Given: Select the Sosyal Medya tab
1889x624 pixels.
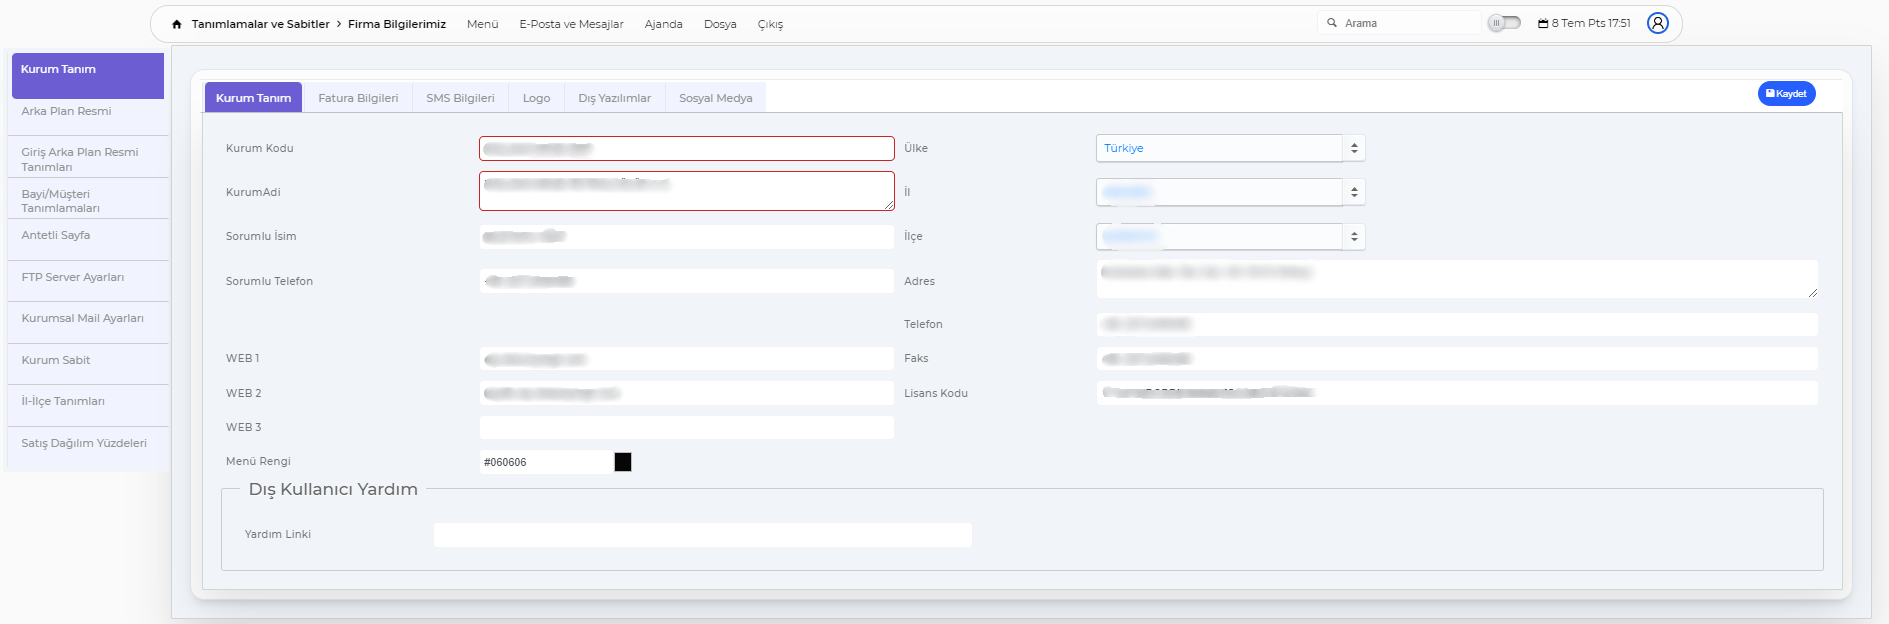Looking at the screenshot, I should tap(715, 98).
